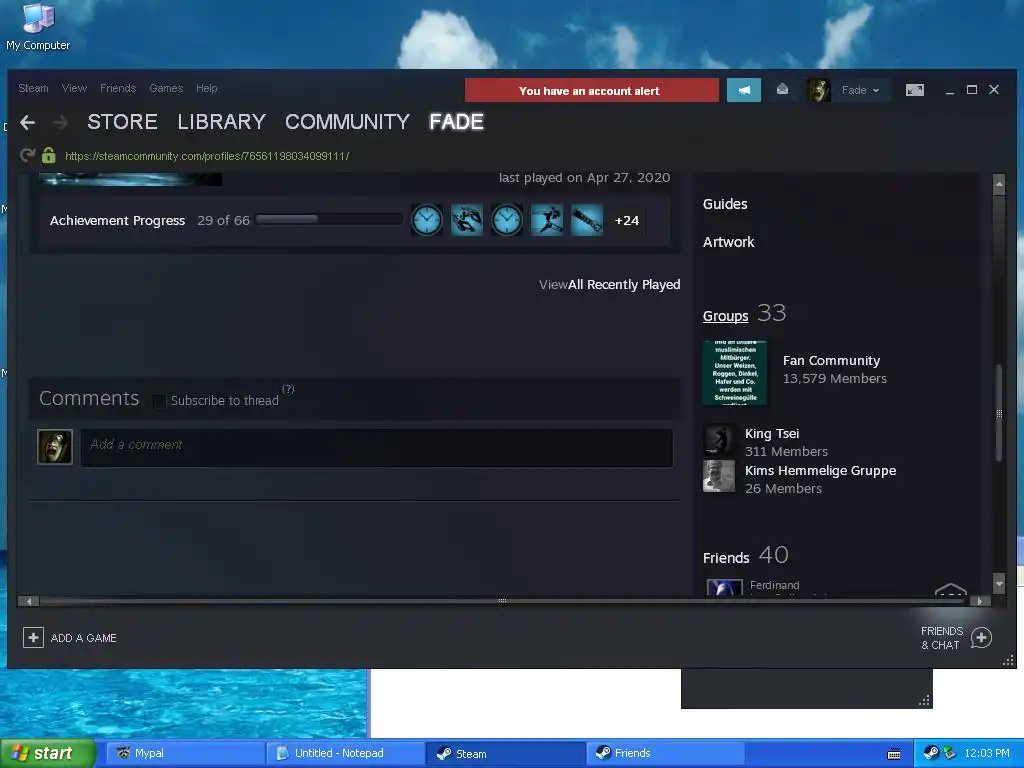1024x768 pixels.
Task: Click '29 of 66' achievement count
Action: pyautogui.click(x=223, y=221)
